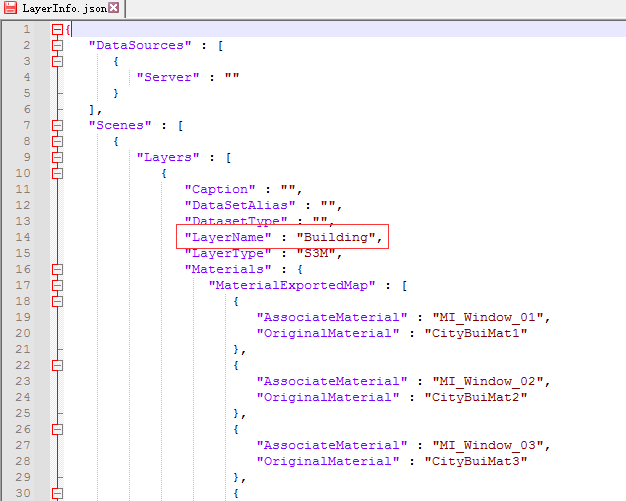This screenshot has width=626, height=501.
Task: Fold the block containing MI_Window_01
Action: coord(57,301)
